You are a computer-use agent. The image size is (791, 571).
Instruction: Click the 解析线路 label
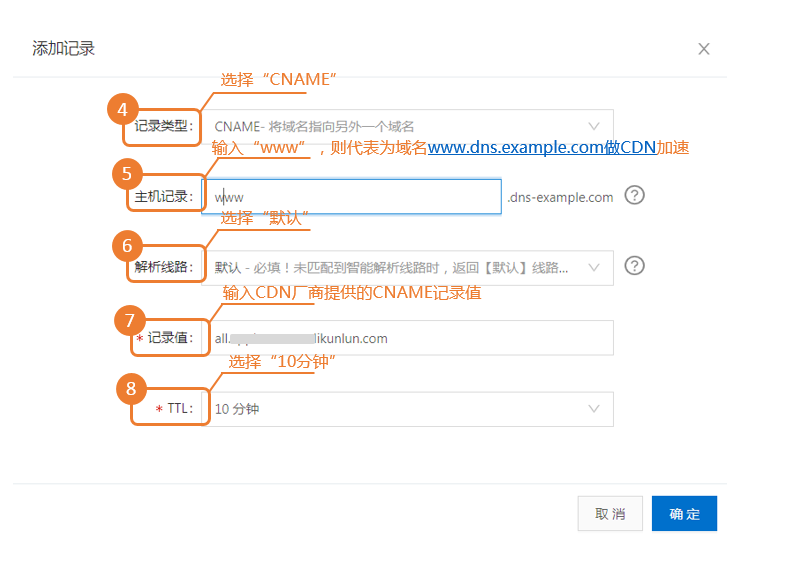(164, 267)
